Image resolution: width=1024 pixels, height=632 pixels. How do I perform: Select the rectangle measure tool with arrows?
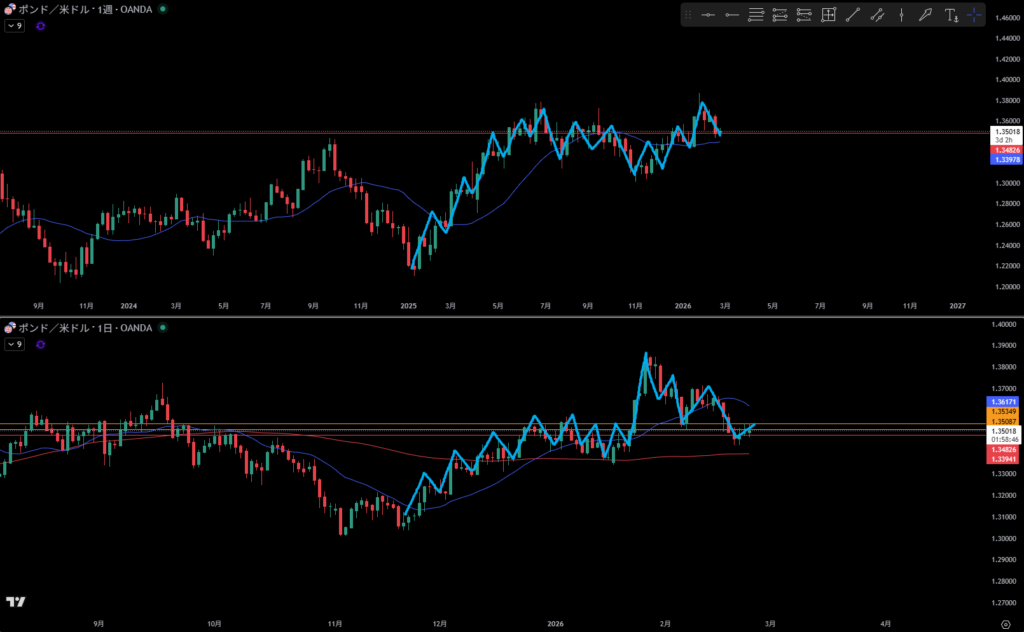pos(829,15)
